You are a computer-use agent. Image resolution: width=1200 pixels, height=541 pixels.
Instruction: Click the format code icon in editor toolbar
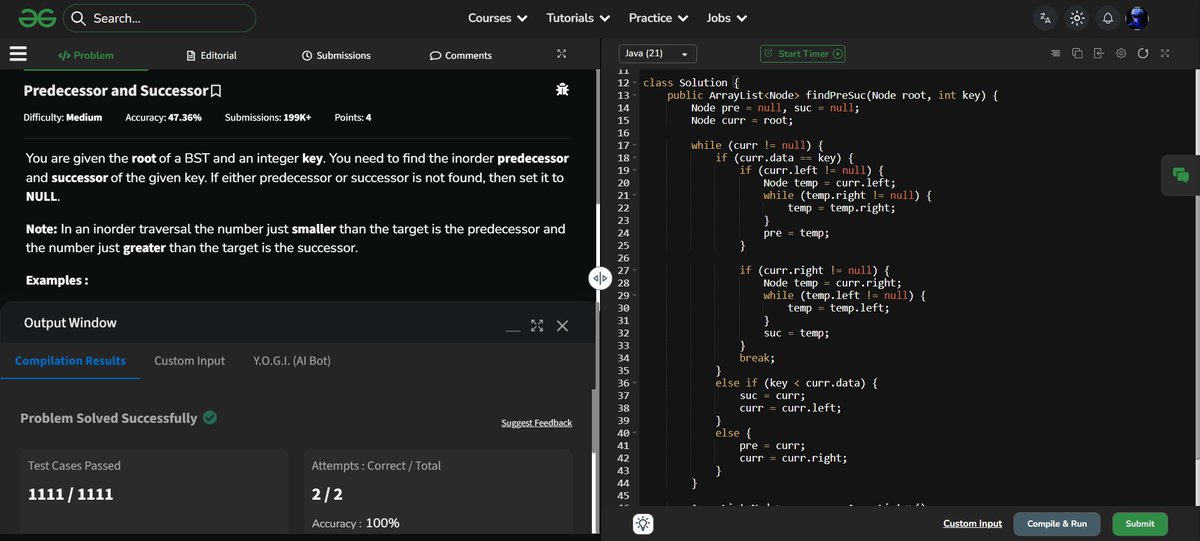pyautogui.click(x=1055, y=53)
